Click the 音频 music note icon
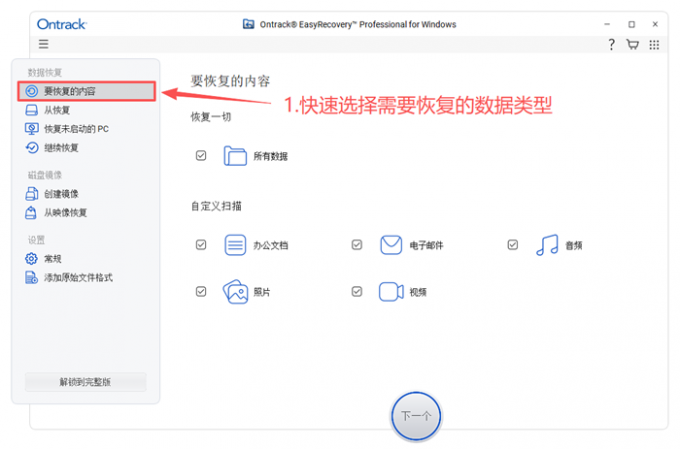Screen dimensions: 680x449 coord(547,245)
